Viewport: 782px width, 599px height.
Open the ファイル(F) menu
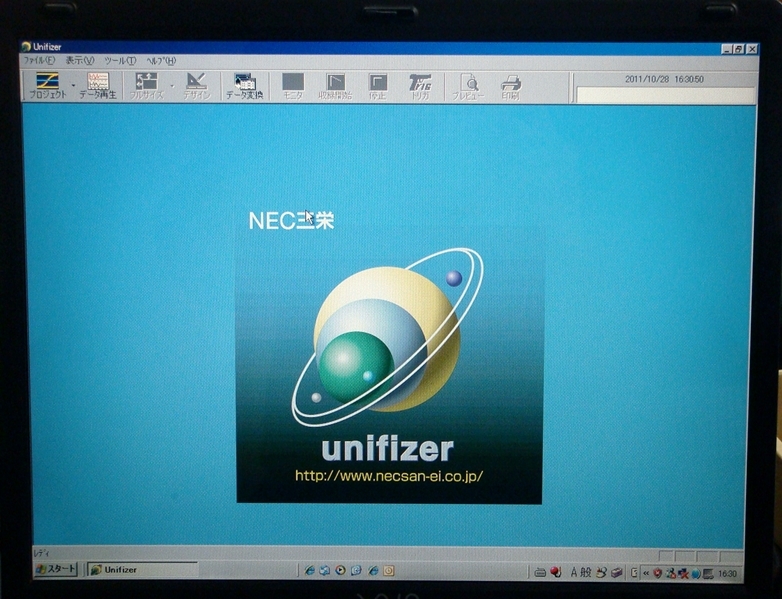tap(39, 60)
